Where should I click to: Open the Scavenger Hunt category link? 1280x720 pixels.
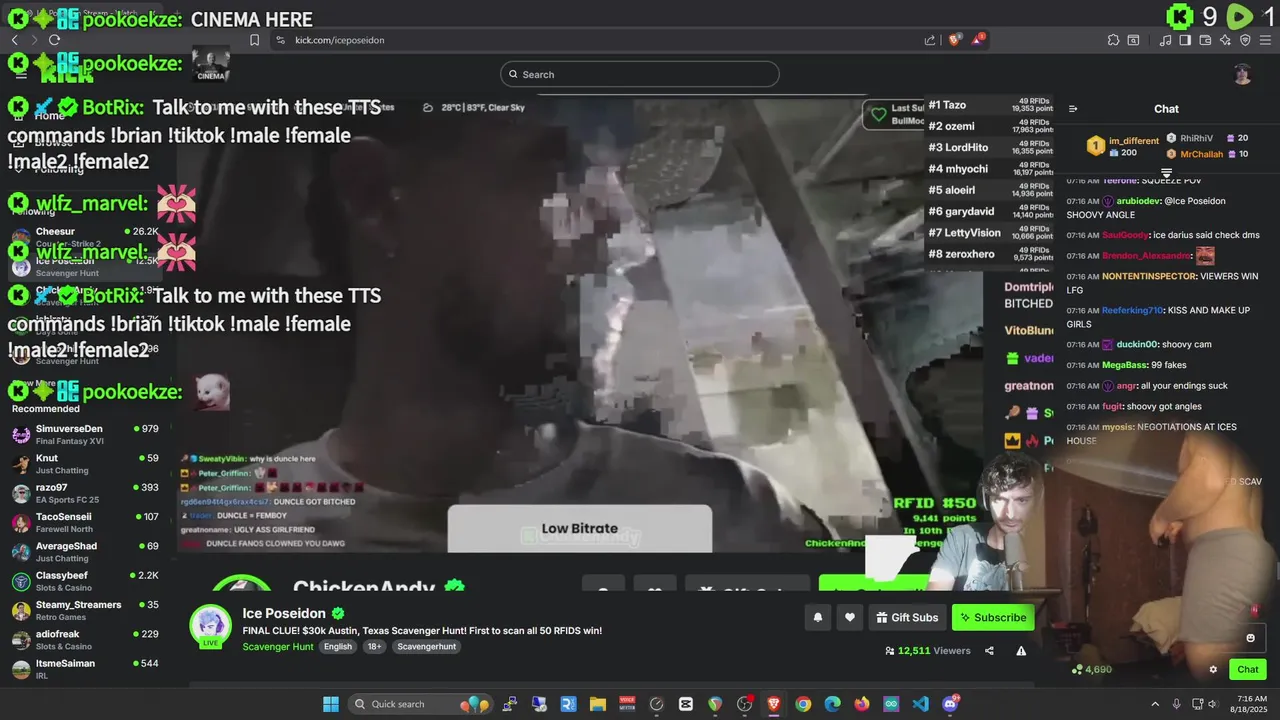[278, 647]
